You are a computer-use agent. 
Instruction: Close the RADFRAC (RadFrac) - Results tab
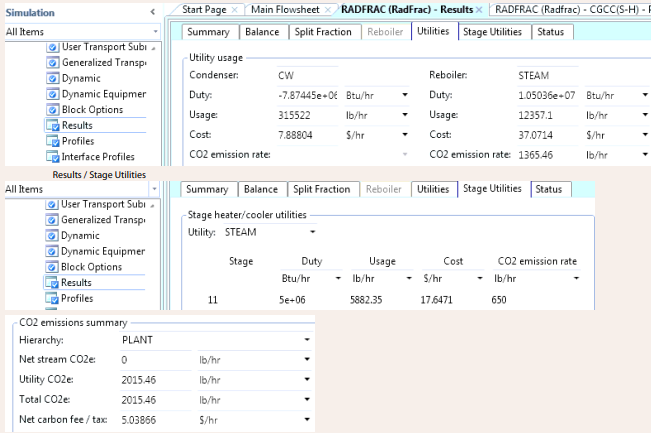tap(479, 9)
